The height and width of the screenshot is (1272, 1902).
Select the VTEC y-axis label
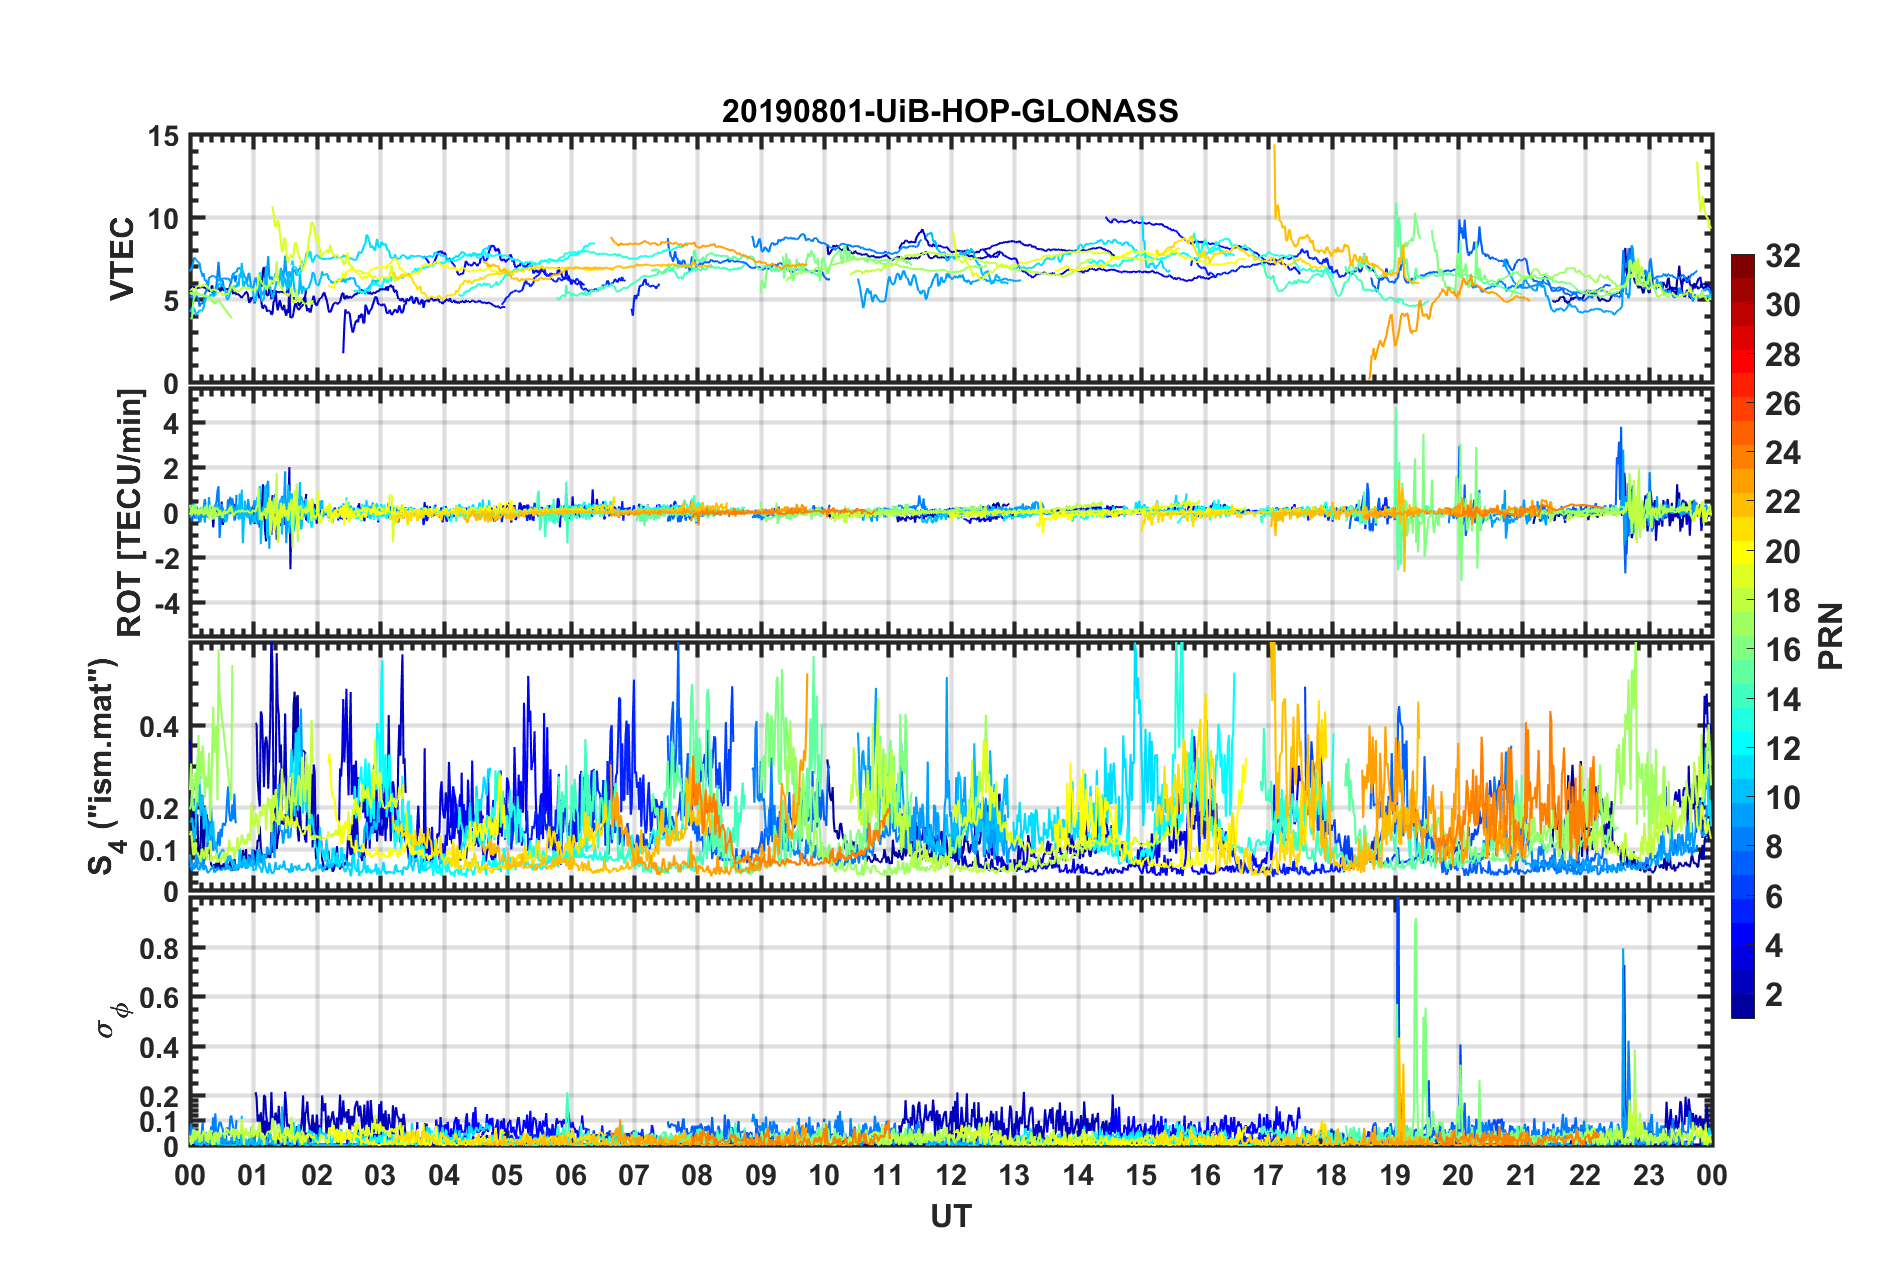click(122, 258)
